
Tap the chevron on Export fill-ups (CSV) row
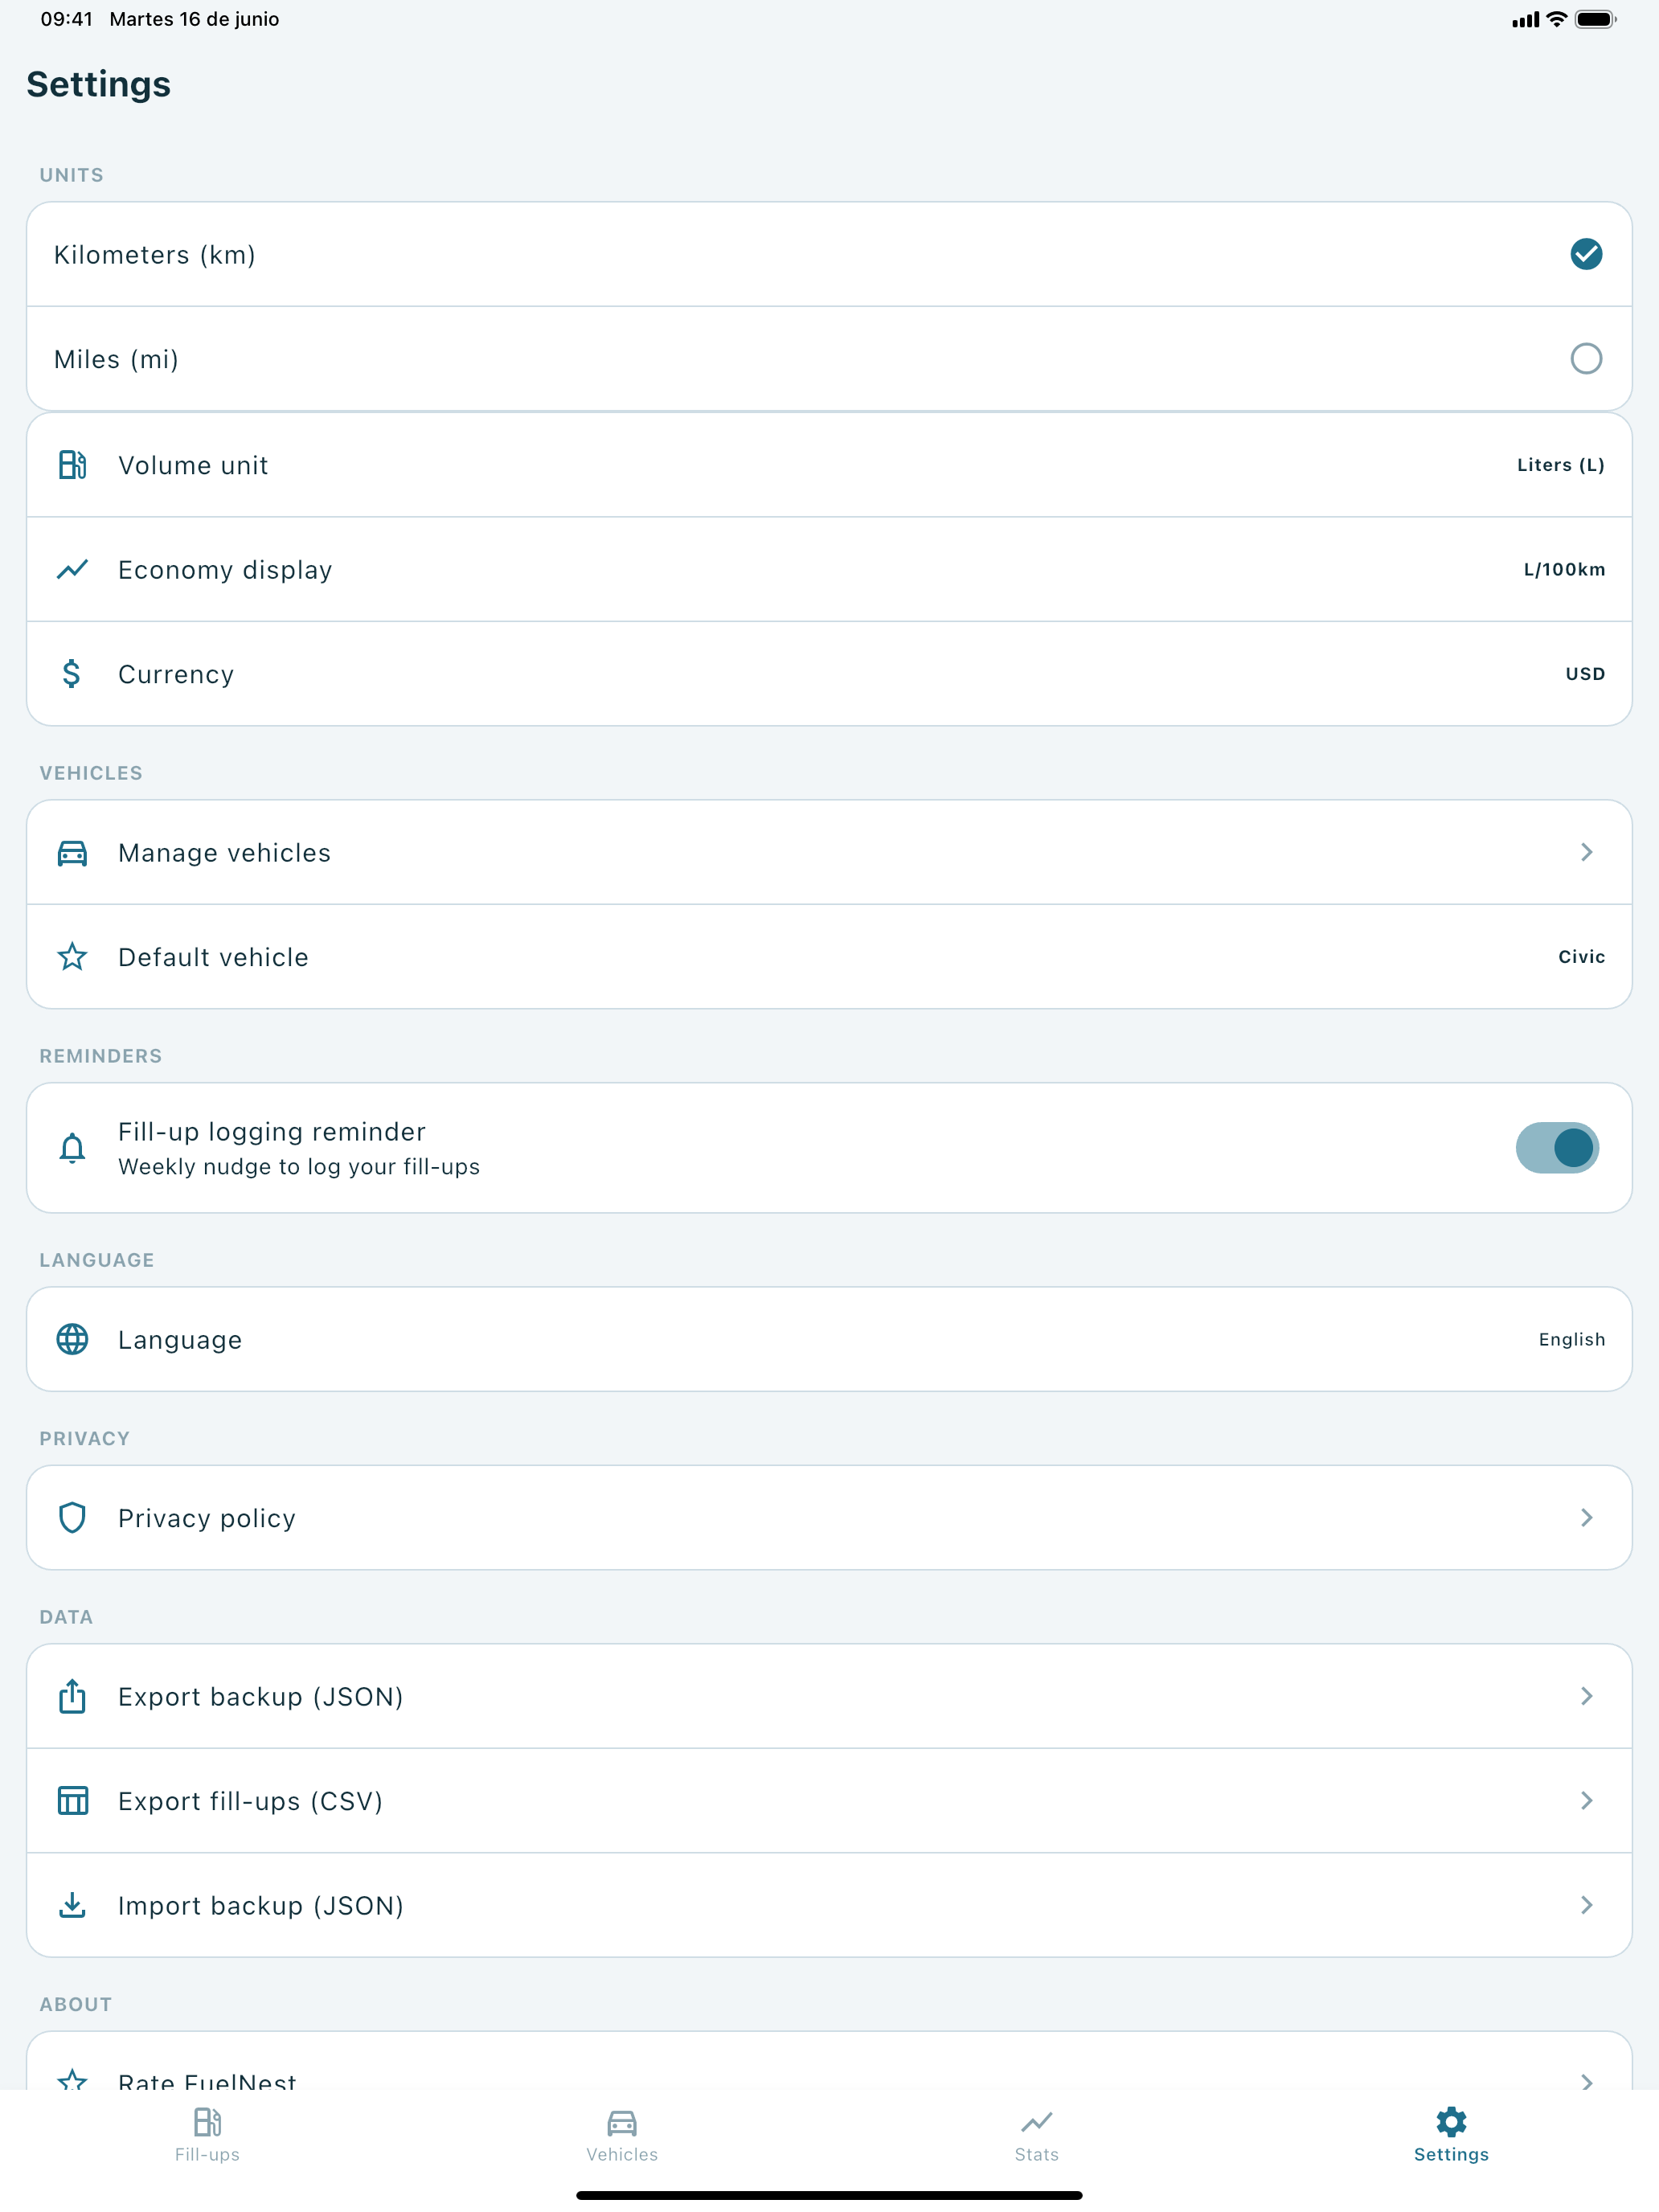click(1586, 1800)
